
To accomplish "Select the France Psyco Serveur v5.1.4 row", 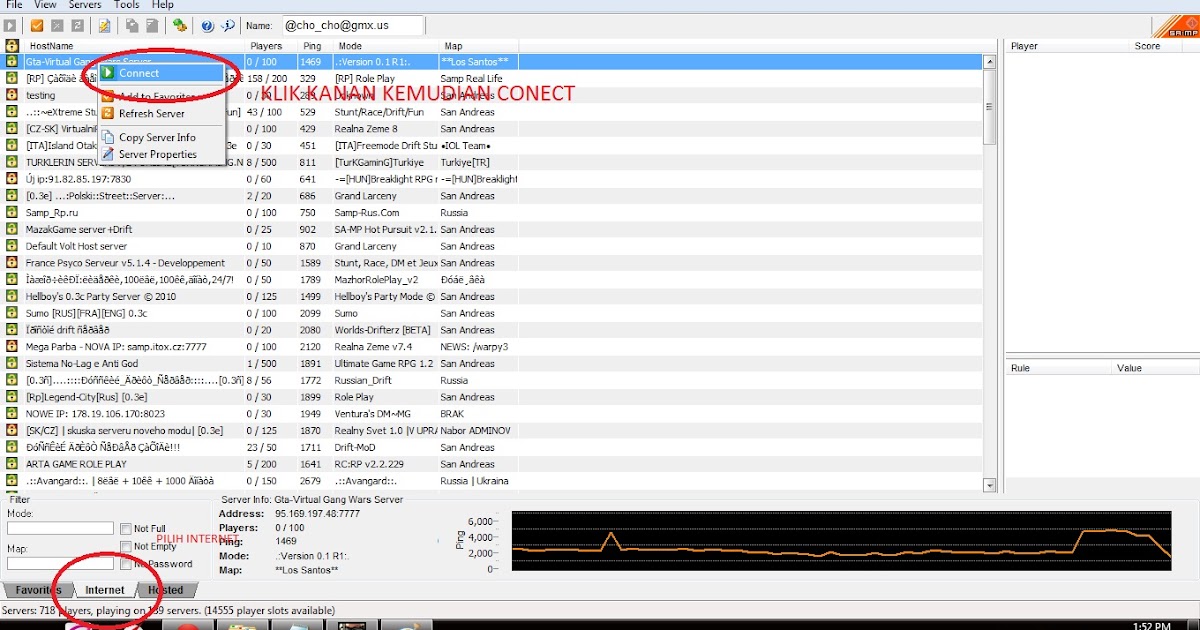I will [491, 263].
